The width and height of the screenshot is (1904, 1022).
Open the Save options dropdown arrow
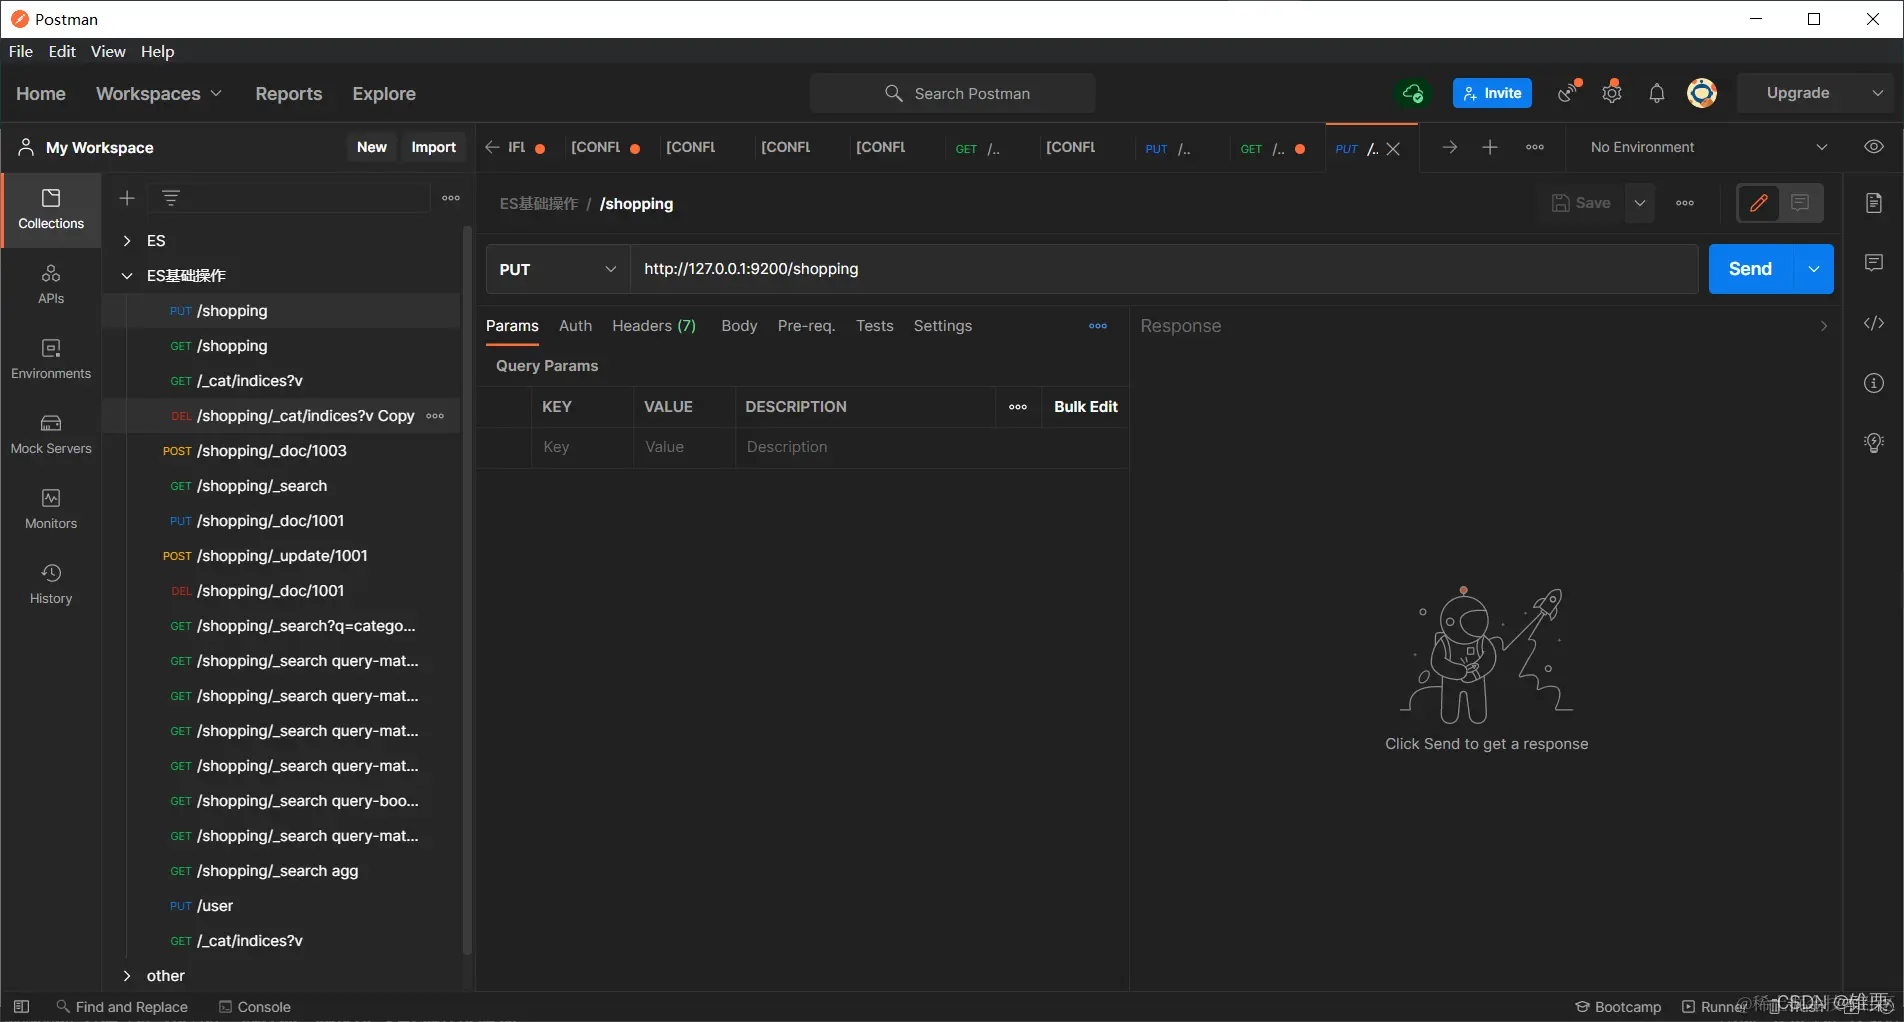coord(1640,203)
